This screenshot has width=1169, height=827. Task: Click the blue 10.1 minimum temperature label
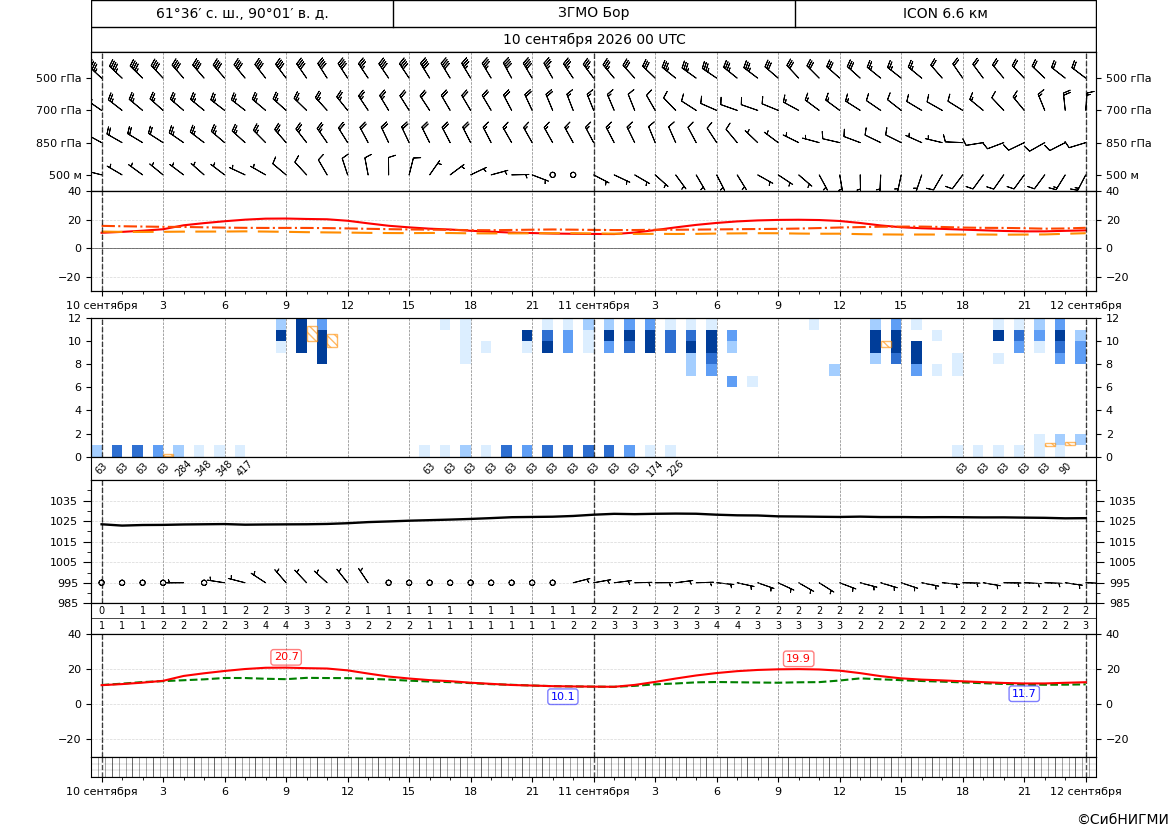tap(562, 696)
